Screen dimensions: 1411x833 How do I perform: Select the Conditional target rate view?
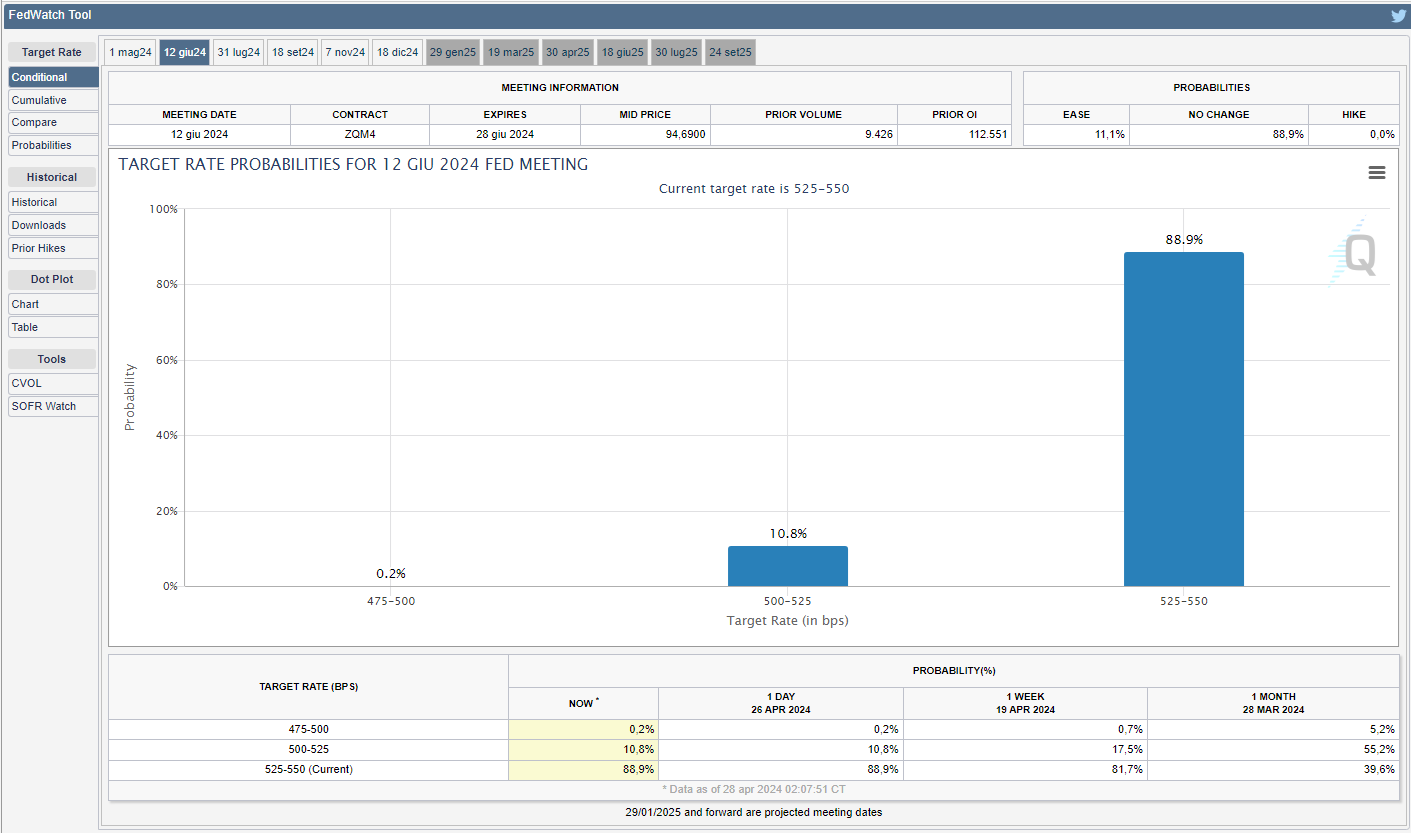click(x=53, y=77)
